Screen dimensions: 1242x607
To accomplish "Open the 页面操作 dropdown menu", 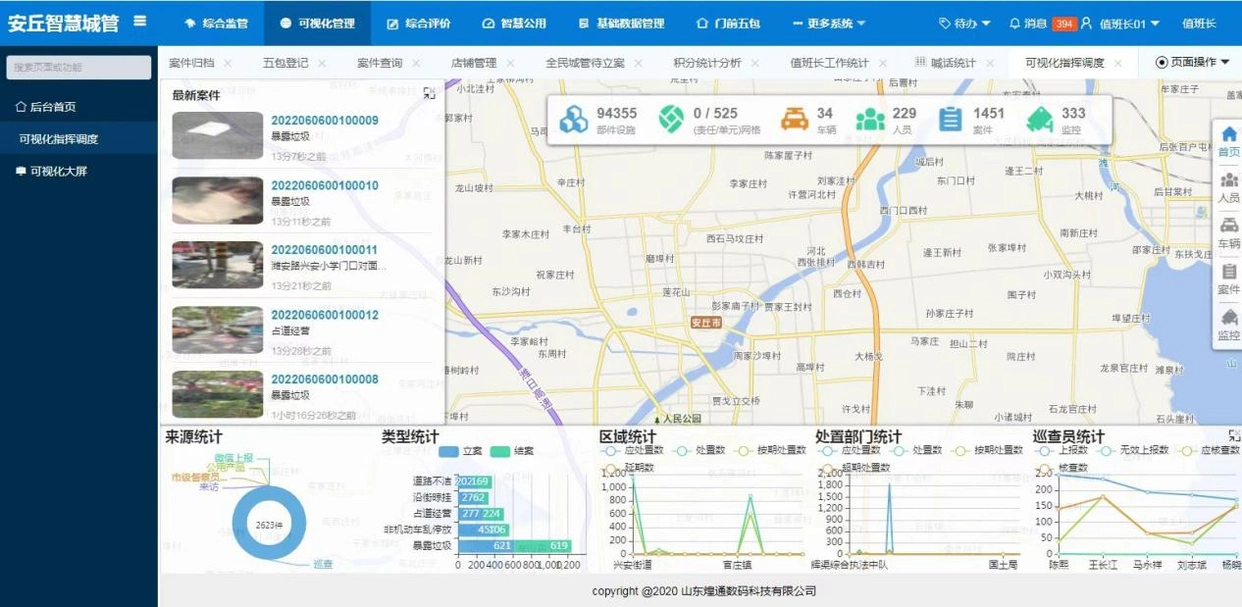I will [1189, 62].
